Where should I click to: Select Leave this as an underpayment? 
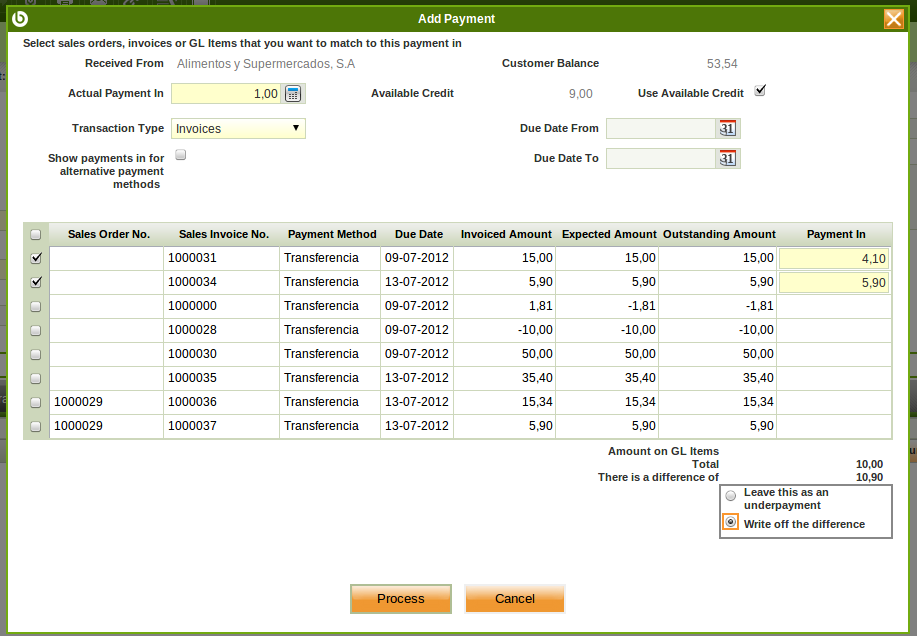[731, 496]
